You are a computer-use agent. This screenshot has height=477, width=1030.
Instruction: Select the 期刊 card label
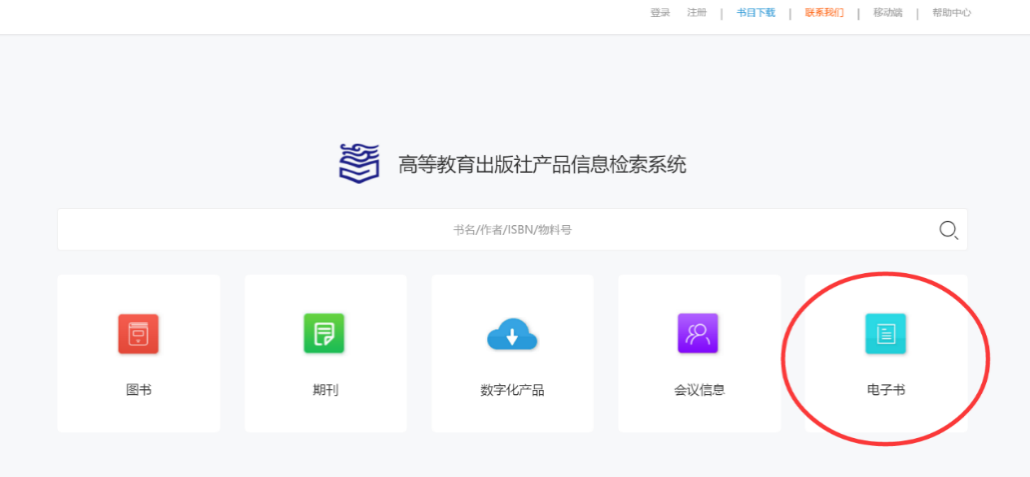pos(325,390)
